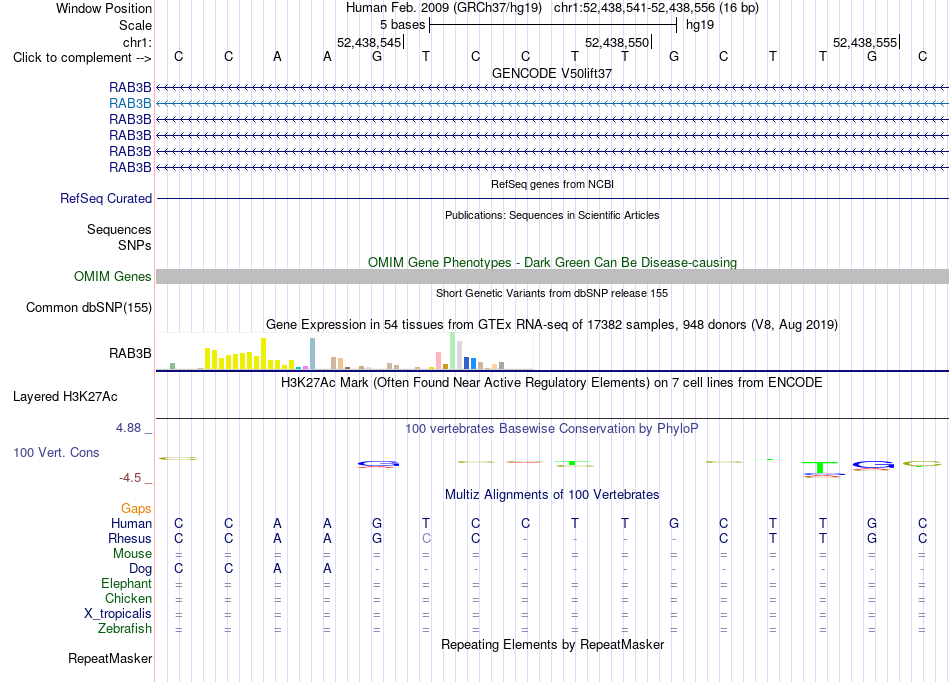The height and width of the screenshot is (682, 950).
Task: Click the light green bar in GTEx chart
Action: pyautogui.click(x=453, y=351)
